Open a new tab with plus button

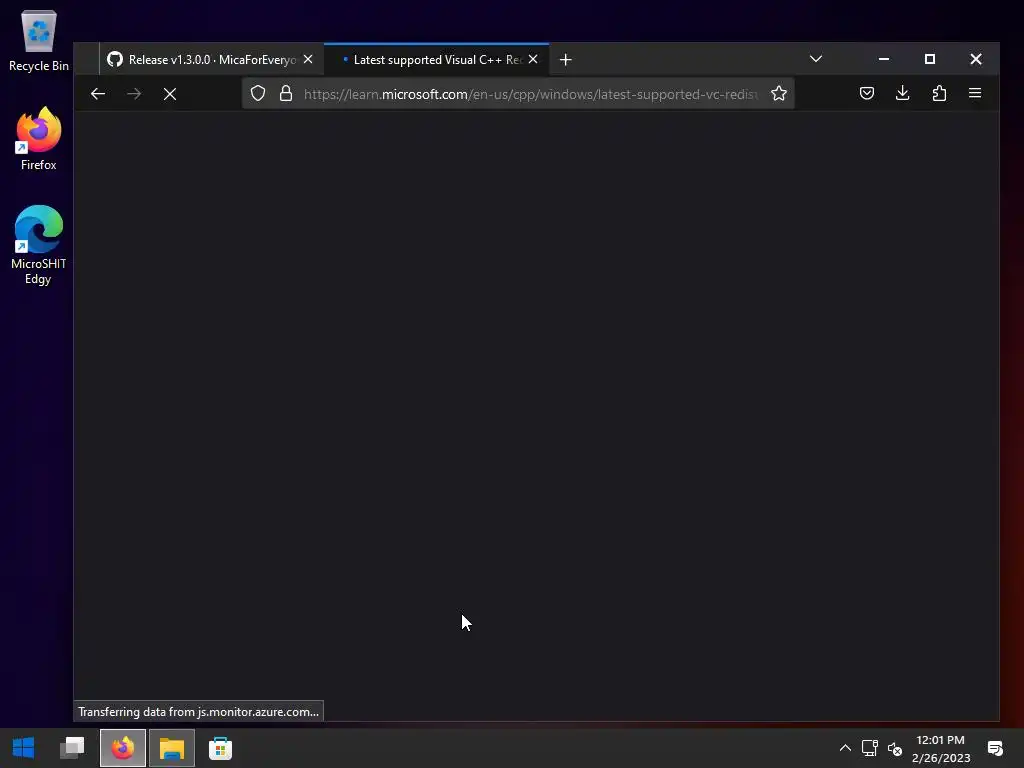coord(566,59)
